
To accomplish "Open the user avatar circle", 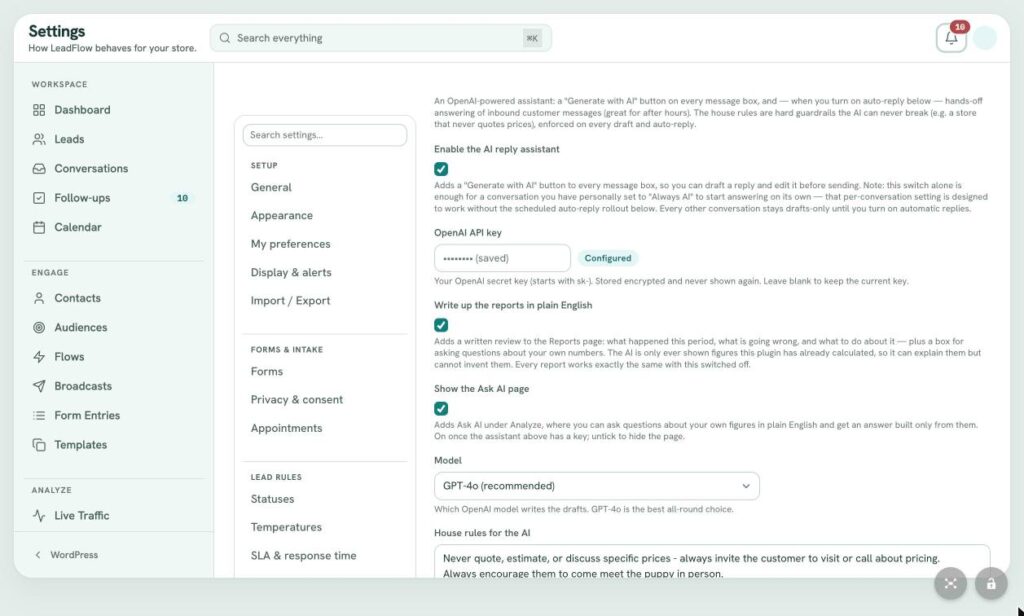I will click(984, 38).
